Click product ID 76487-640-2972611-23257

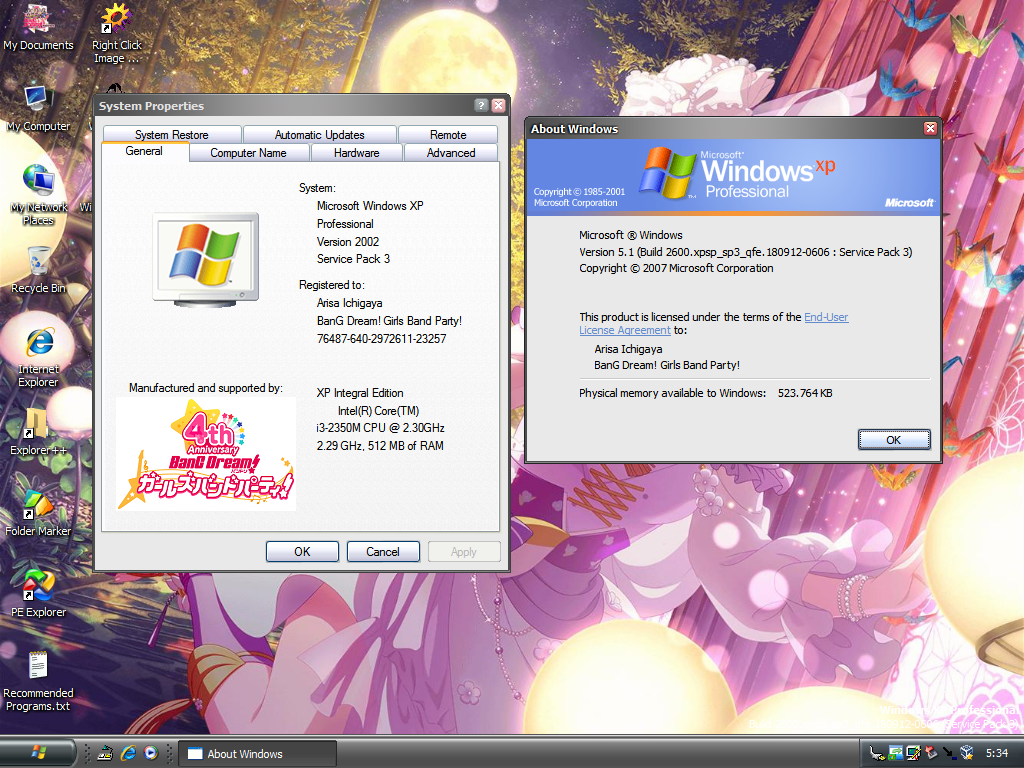tap(381, 339)
